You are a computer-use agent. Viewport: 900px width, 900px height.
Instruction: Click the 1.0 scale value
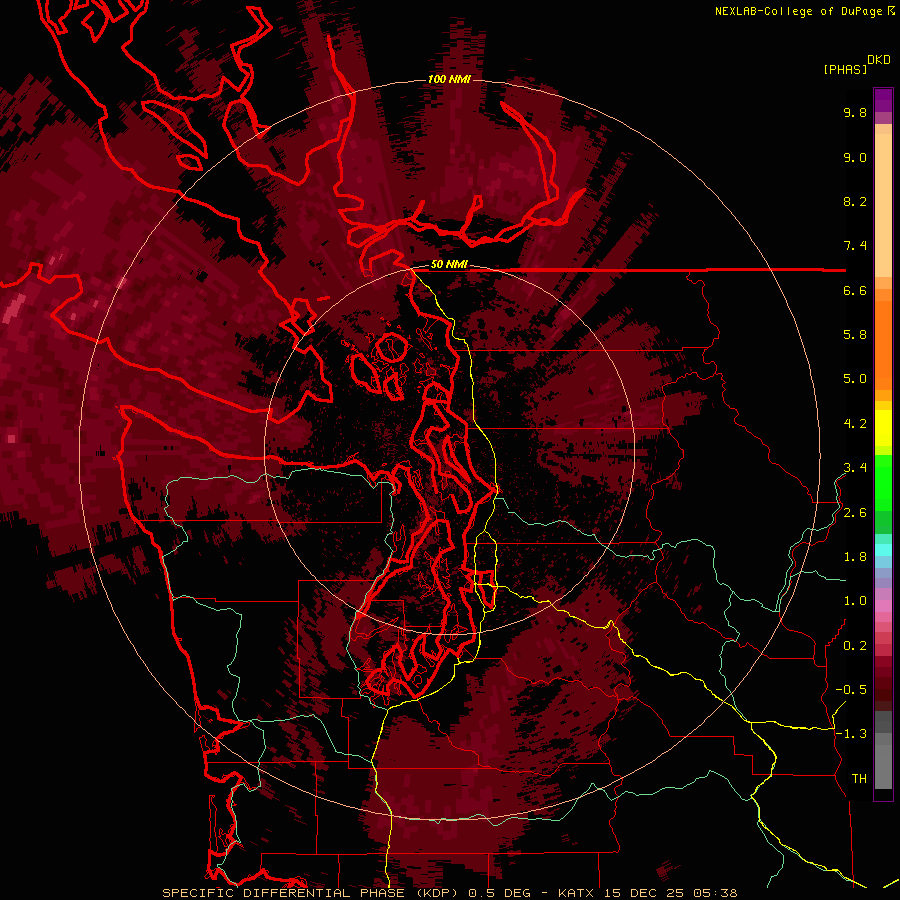pos(855,601)
